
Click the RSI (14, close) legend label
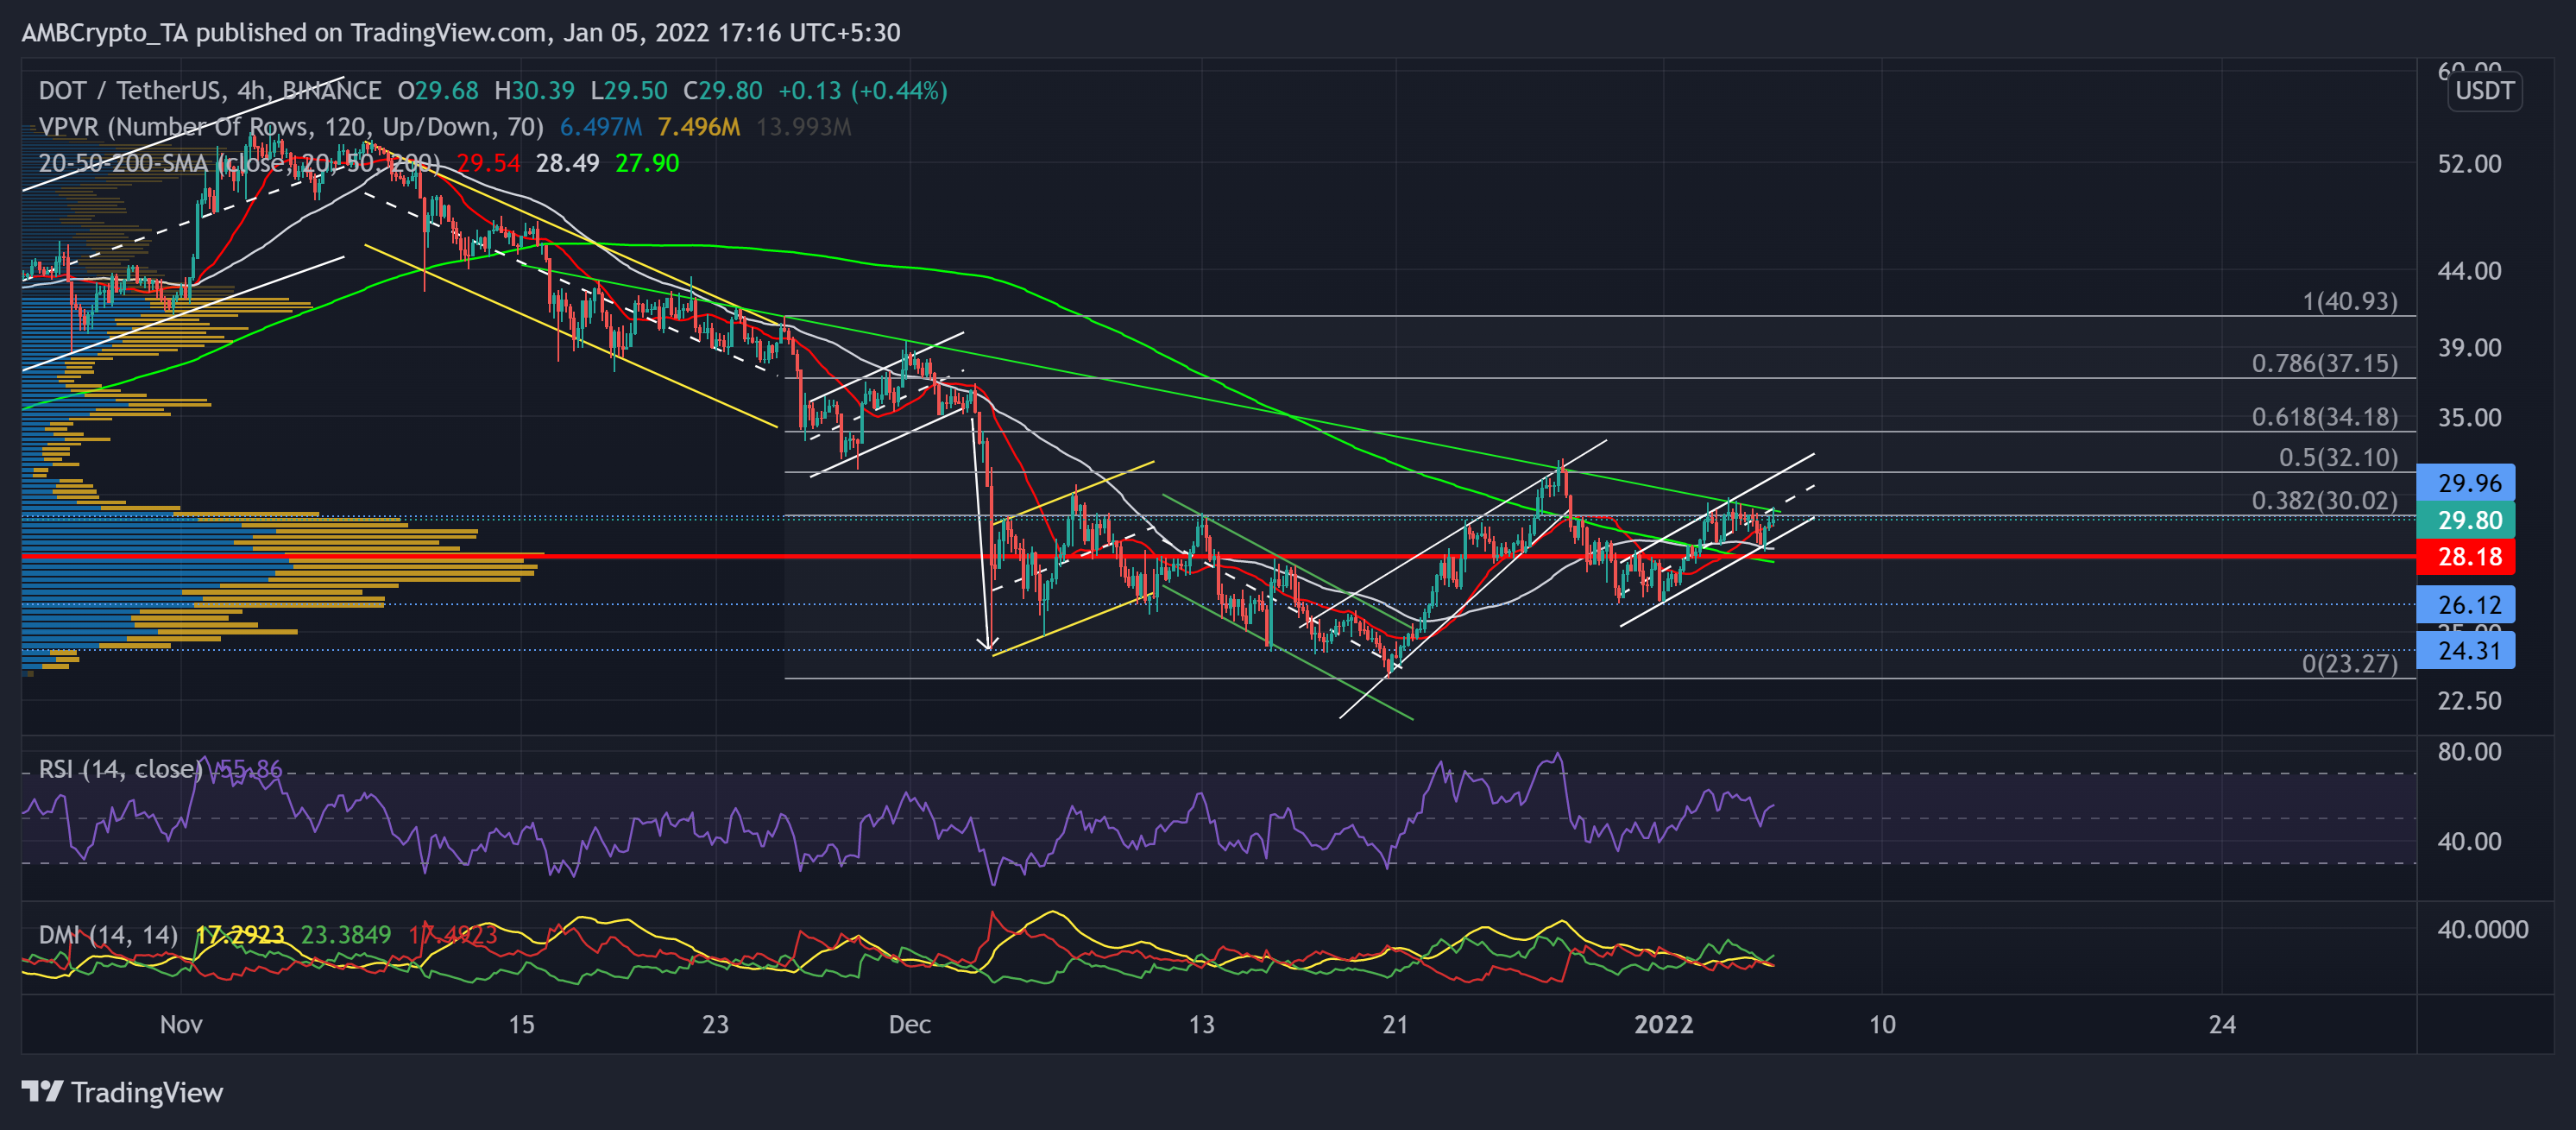click(120, 769)
